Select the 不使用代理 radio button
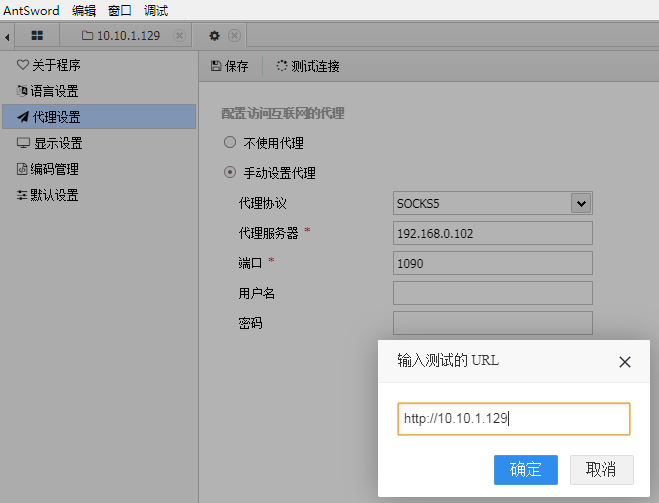The height and width of the screenshot is (503, 659). [230, 142]
